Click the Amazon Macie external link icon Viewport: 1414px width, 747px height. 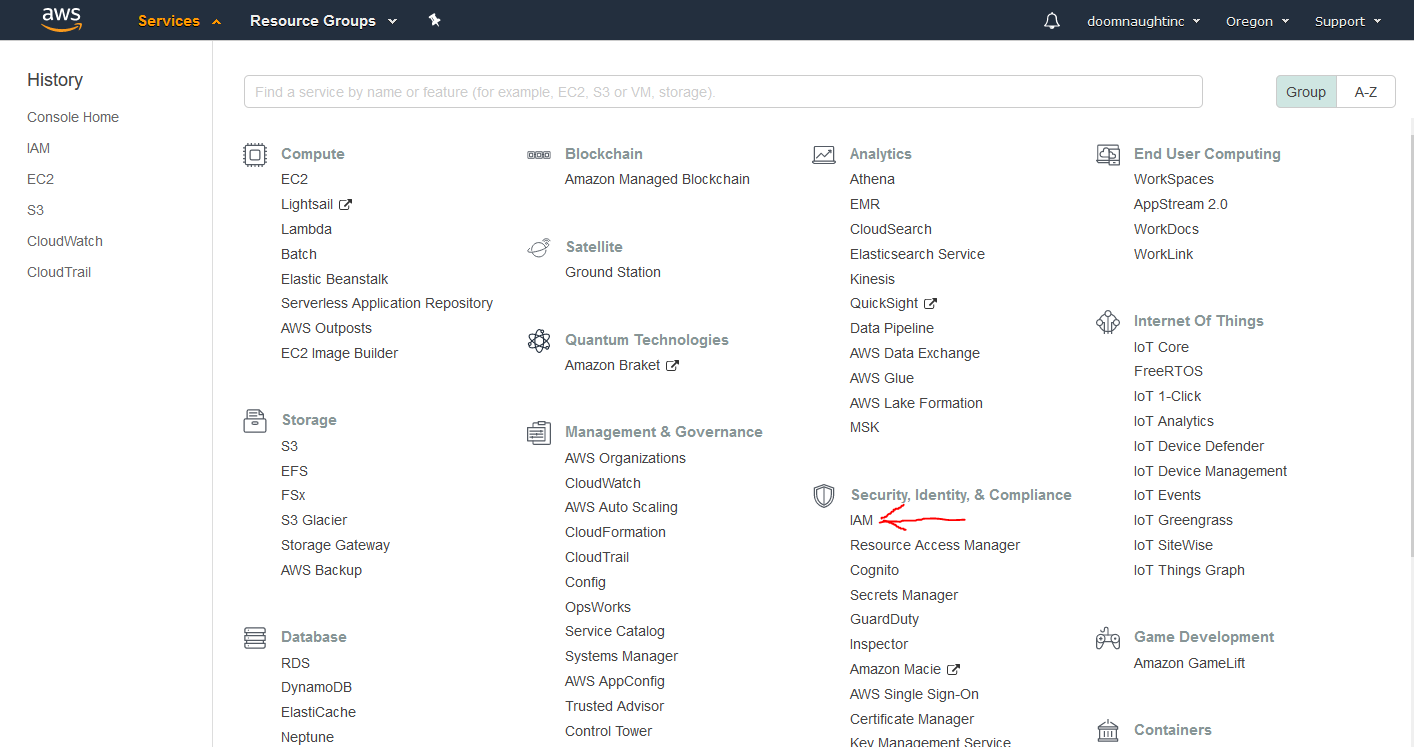(954, 670)
